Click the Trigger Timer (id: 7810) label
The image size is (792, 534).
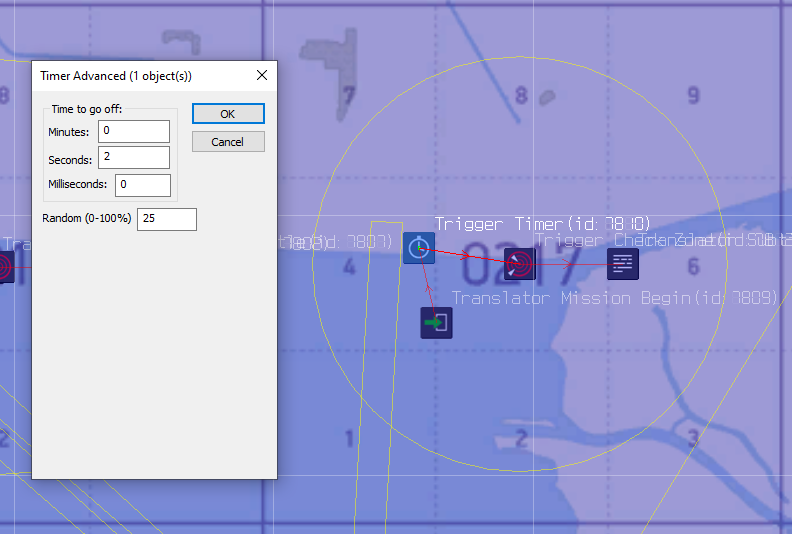click(542, 223)
